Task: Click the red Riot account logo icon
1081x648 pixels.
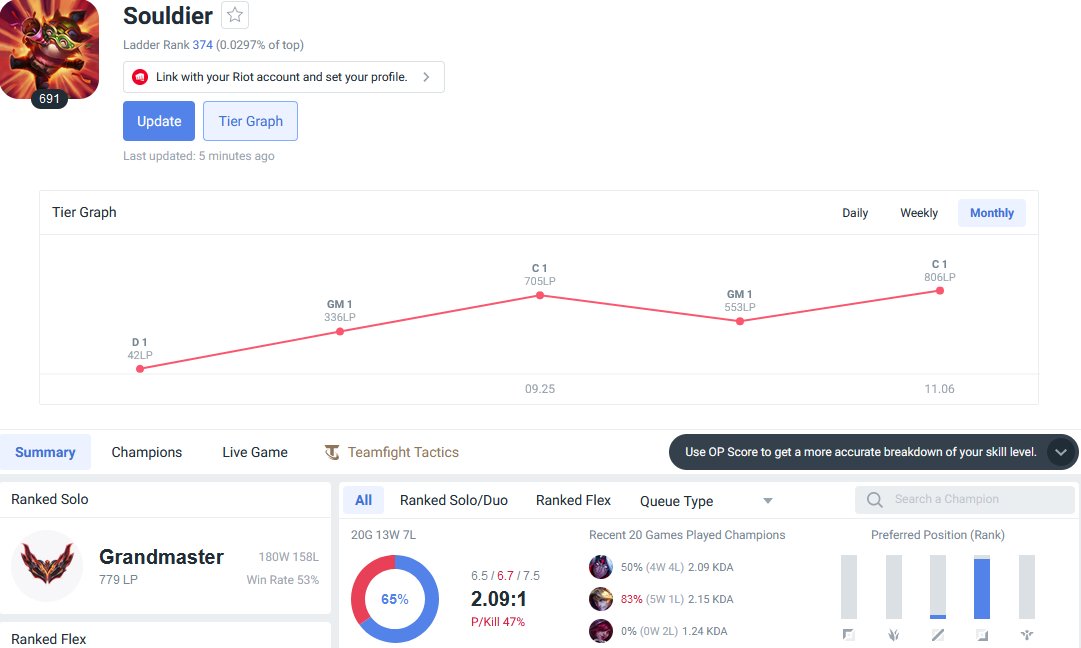Action: (140, 77)
